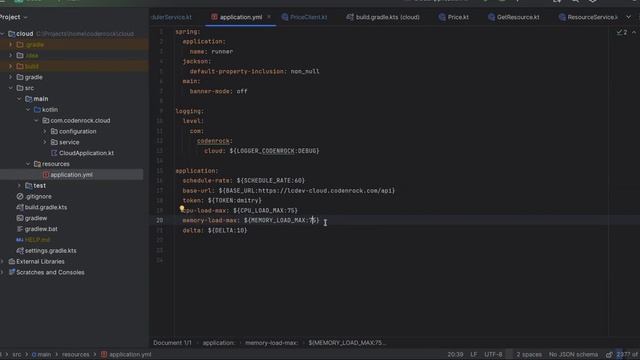Select gradlew file in tree

(36, 218)
